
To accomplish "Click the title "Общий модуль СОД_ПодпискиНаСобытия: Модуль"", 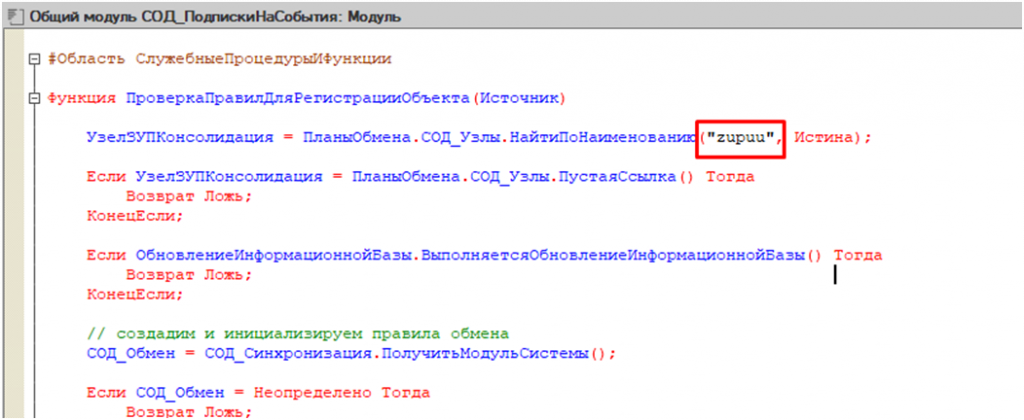I will pos(214,16).
